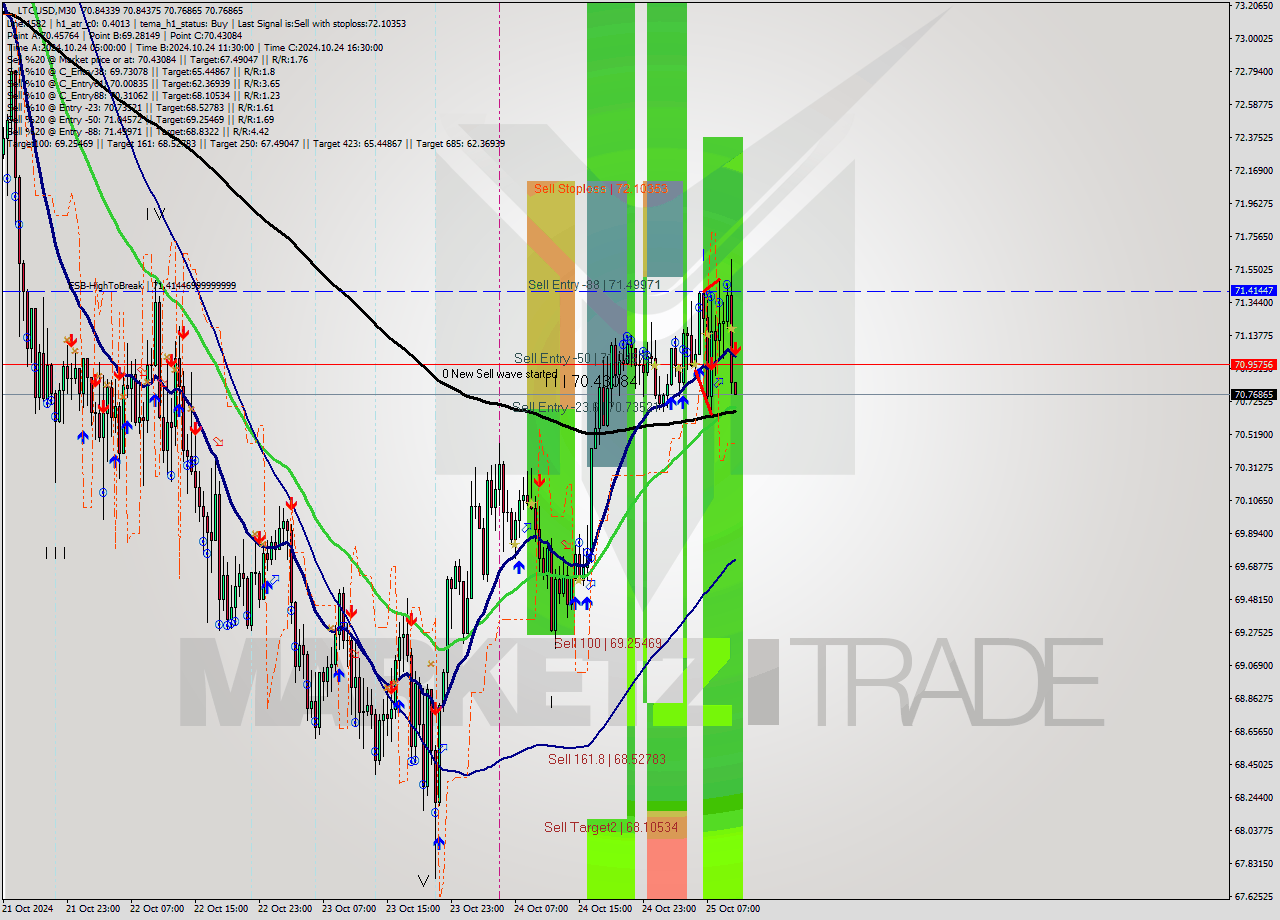Click the '21 Oct 2024' time axis label

pyautogui.click(x=26, y=909)
